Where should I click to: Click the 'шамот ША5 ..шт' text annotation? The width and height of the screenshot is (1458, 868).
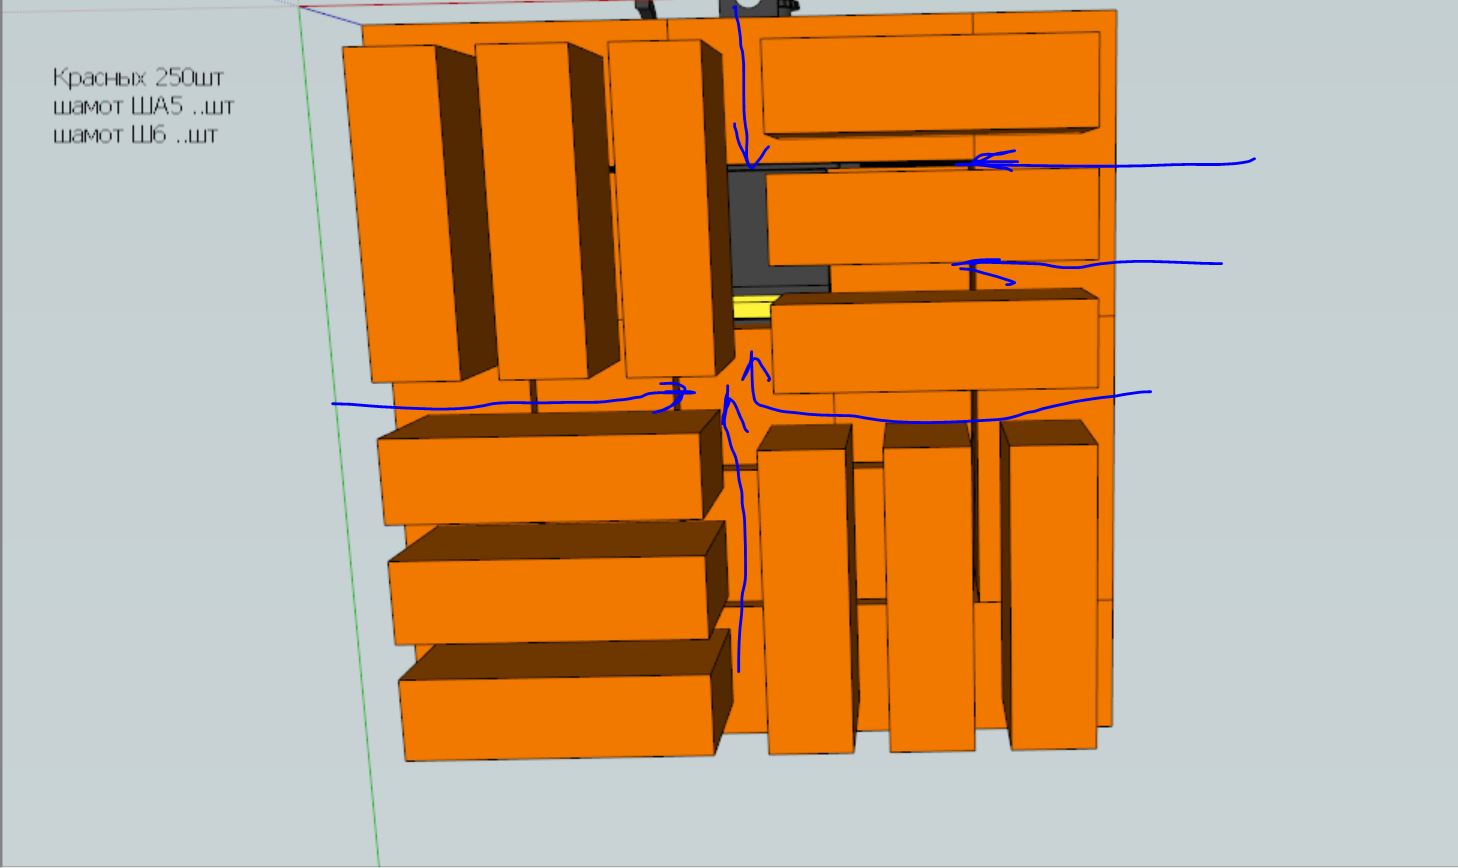[143, 106]
